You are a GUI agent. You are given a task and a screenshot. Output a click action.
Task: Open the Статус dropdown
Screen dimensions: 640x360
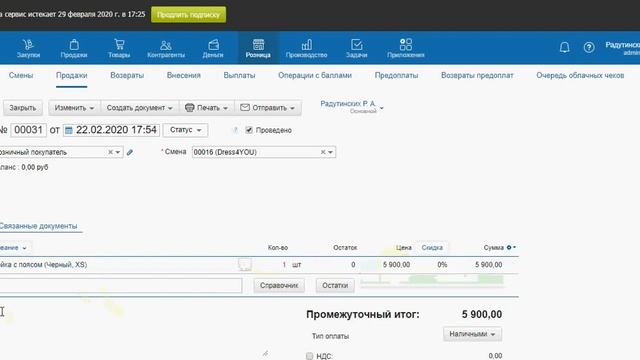point(185,130)
